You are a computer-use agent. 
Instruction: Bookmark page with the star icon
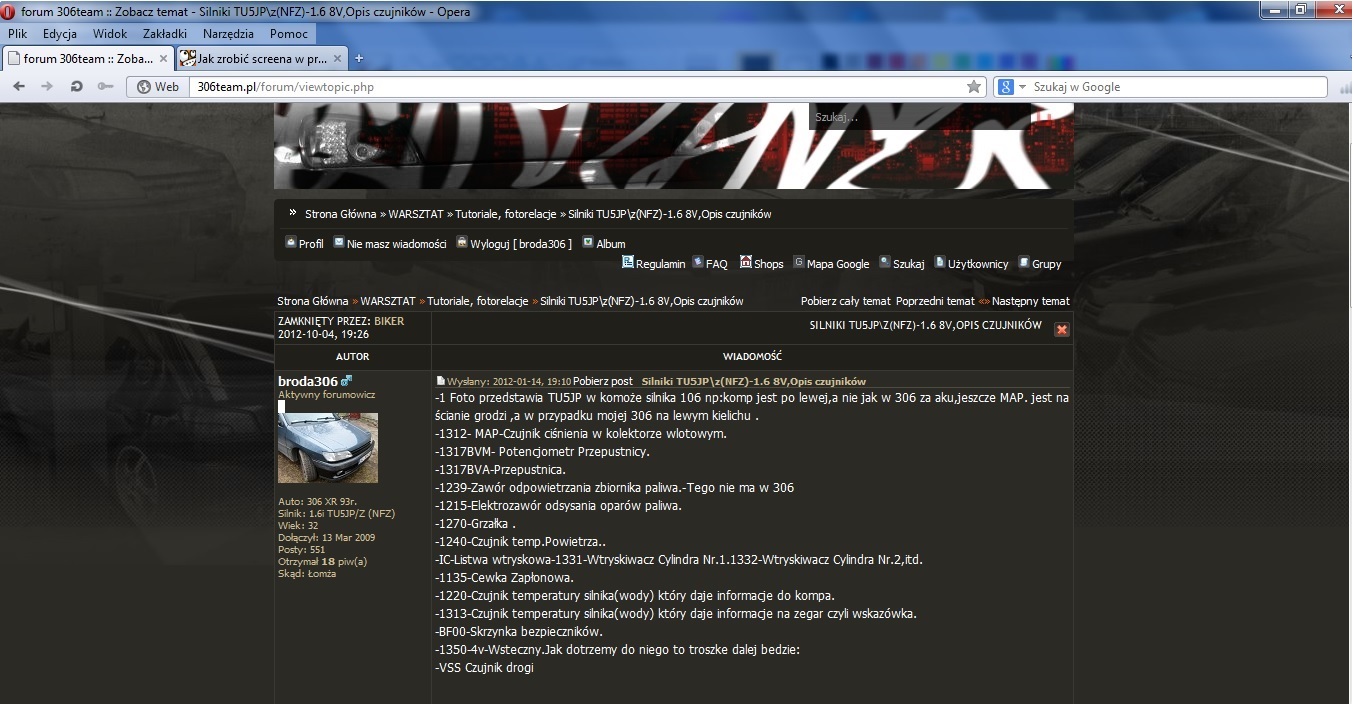(x=973, y=87)
